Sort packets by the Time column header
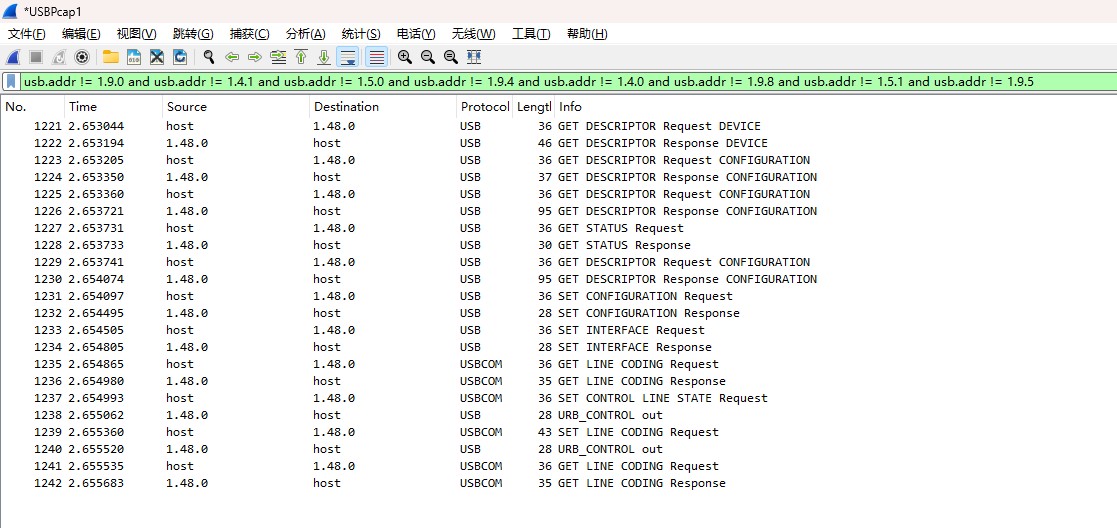 tap(84, 107)
